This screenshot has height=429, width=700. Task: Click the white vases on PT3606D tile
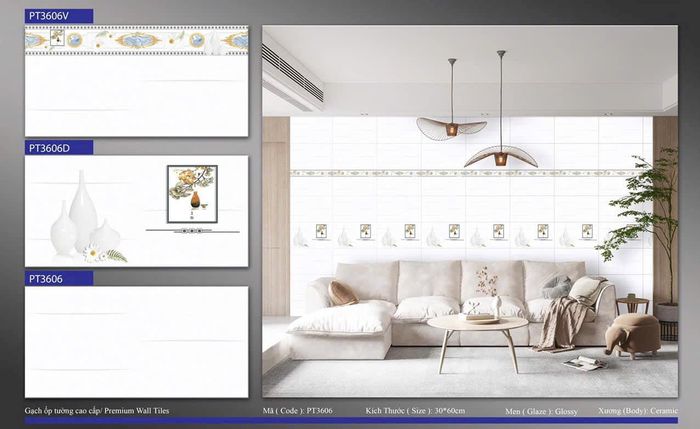84,215
